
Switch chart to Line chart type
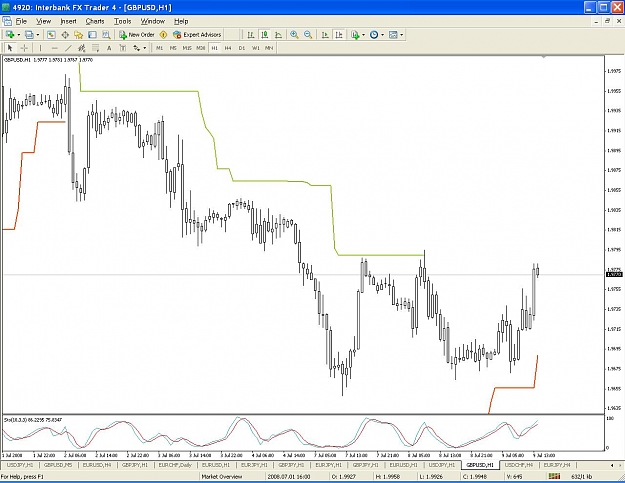pos(278,35)
